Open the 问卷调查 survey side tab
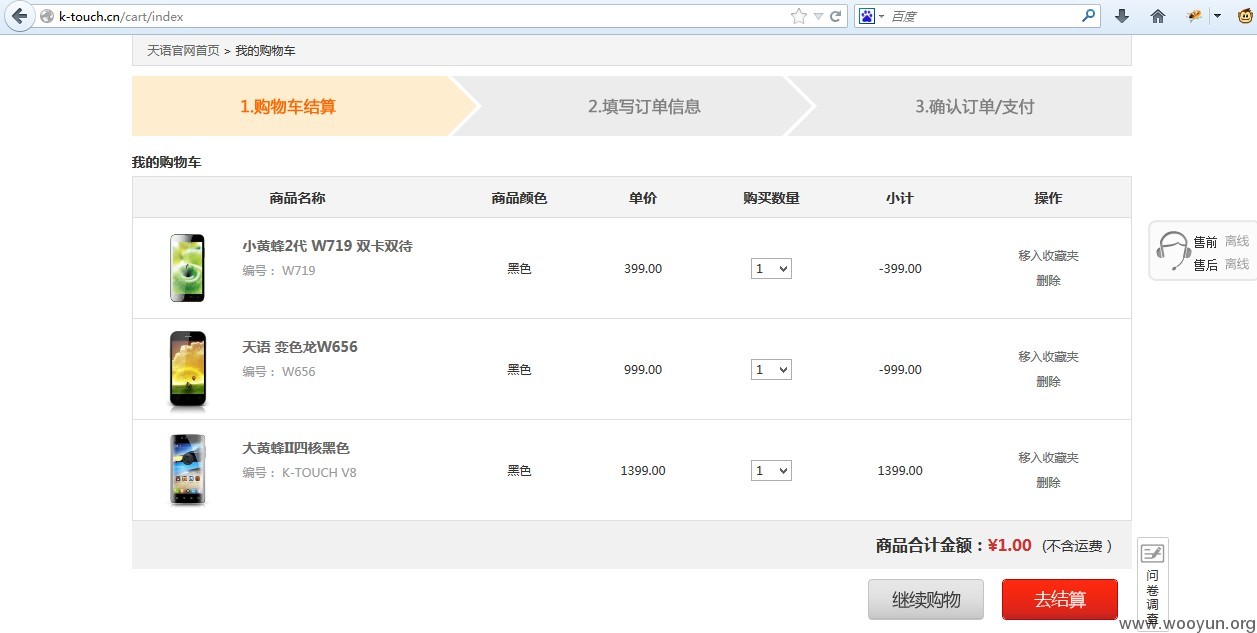The image size is (1257, 633). click(x=1152, y=584)
